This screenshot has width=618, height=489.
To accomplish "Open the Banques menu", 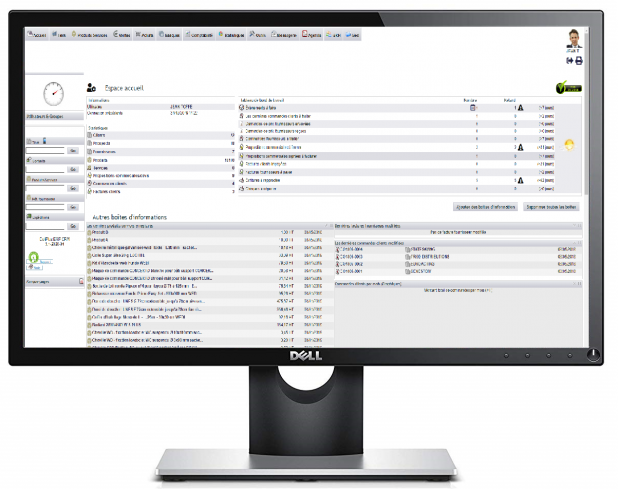I will tap(169, 35).
